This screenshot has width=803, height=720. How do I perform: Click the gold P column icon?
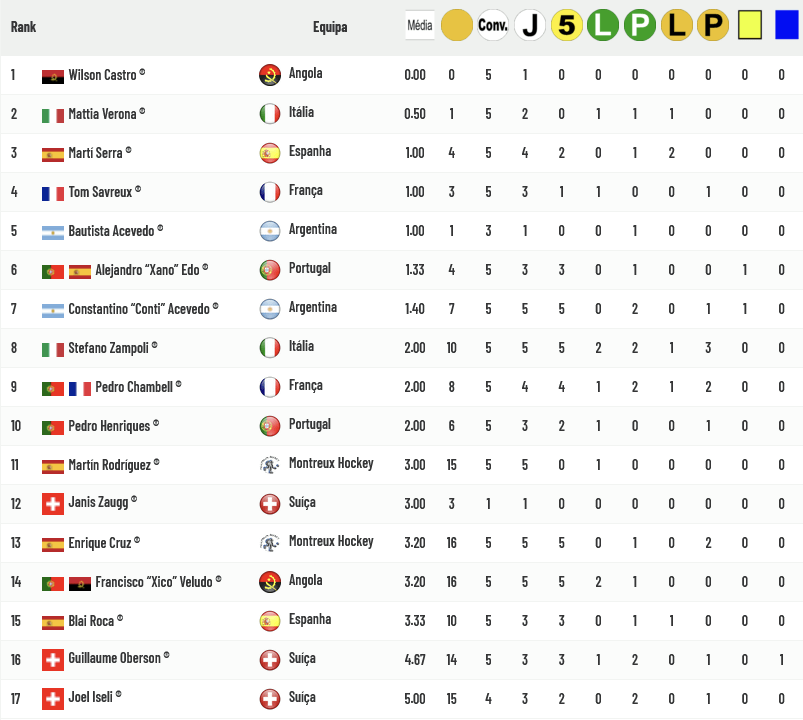coord(712,26)
